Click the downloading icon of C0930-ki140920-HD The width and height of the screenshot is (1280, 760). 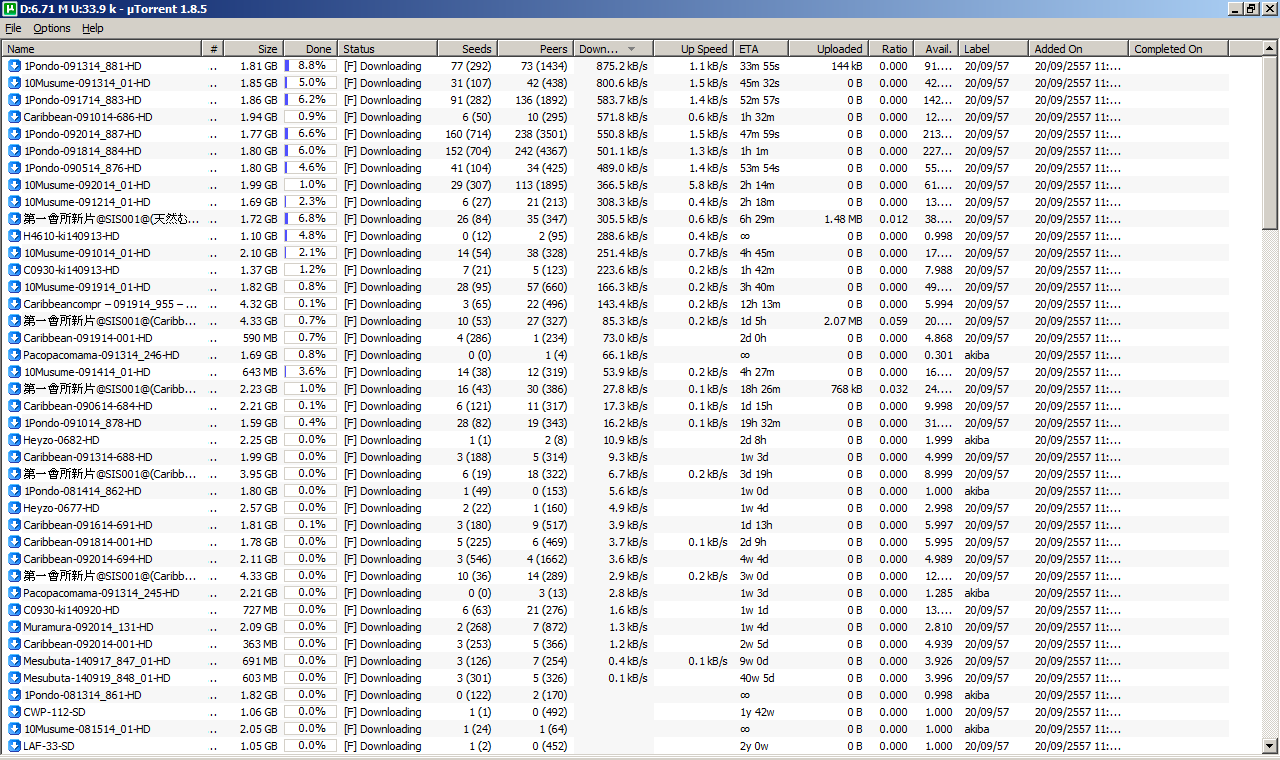[14, 610]
